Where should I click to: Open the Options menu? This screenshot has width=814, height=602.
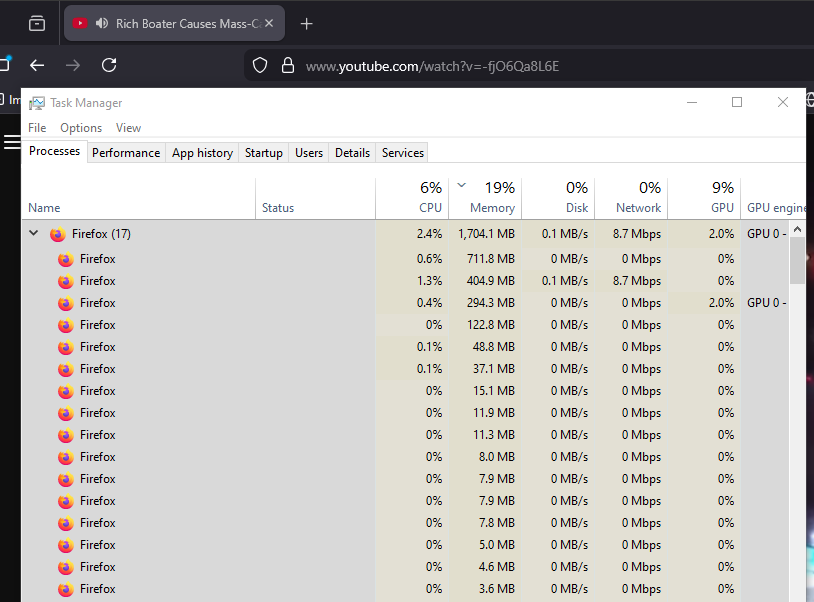pos(81,128)
